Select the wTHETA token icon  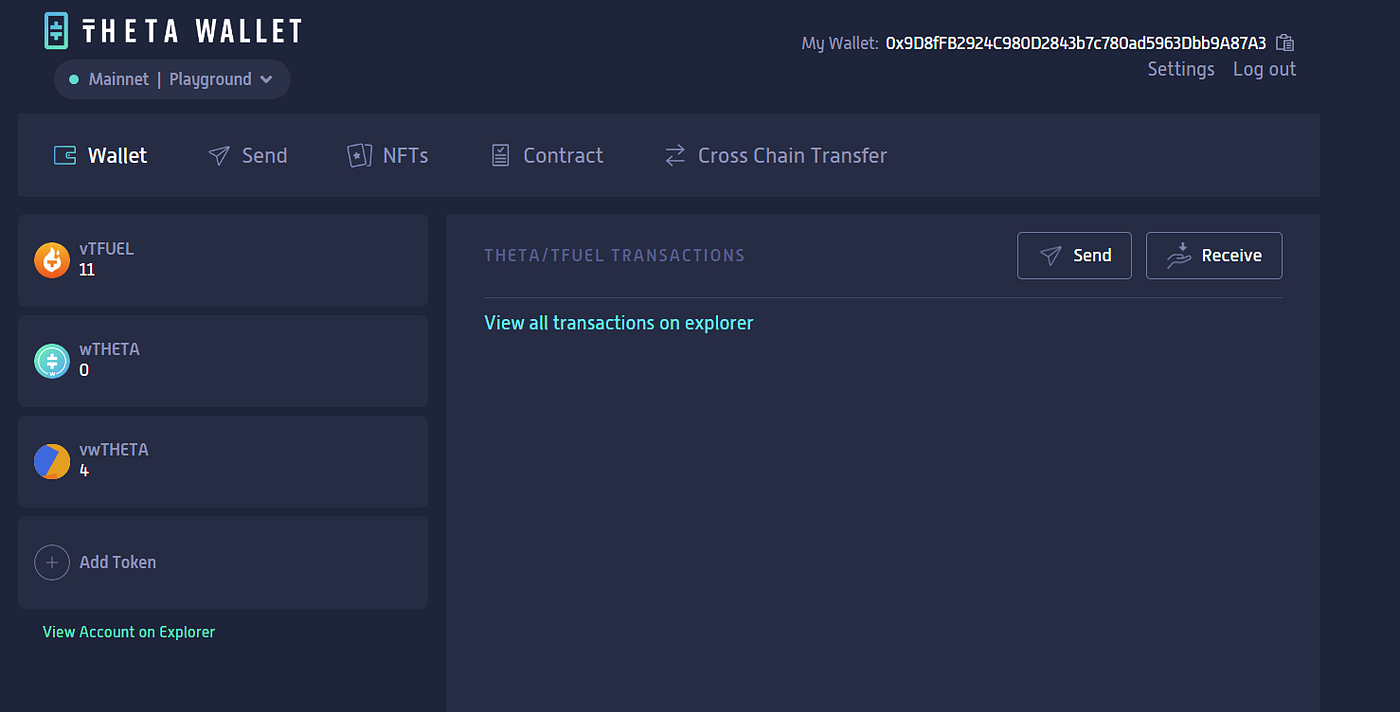[52, 361]
